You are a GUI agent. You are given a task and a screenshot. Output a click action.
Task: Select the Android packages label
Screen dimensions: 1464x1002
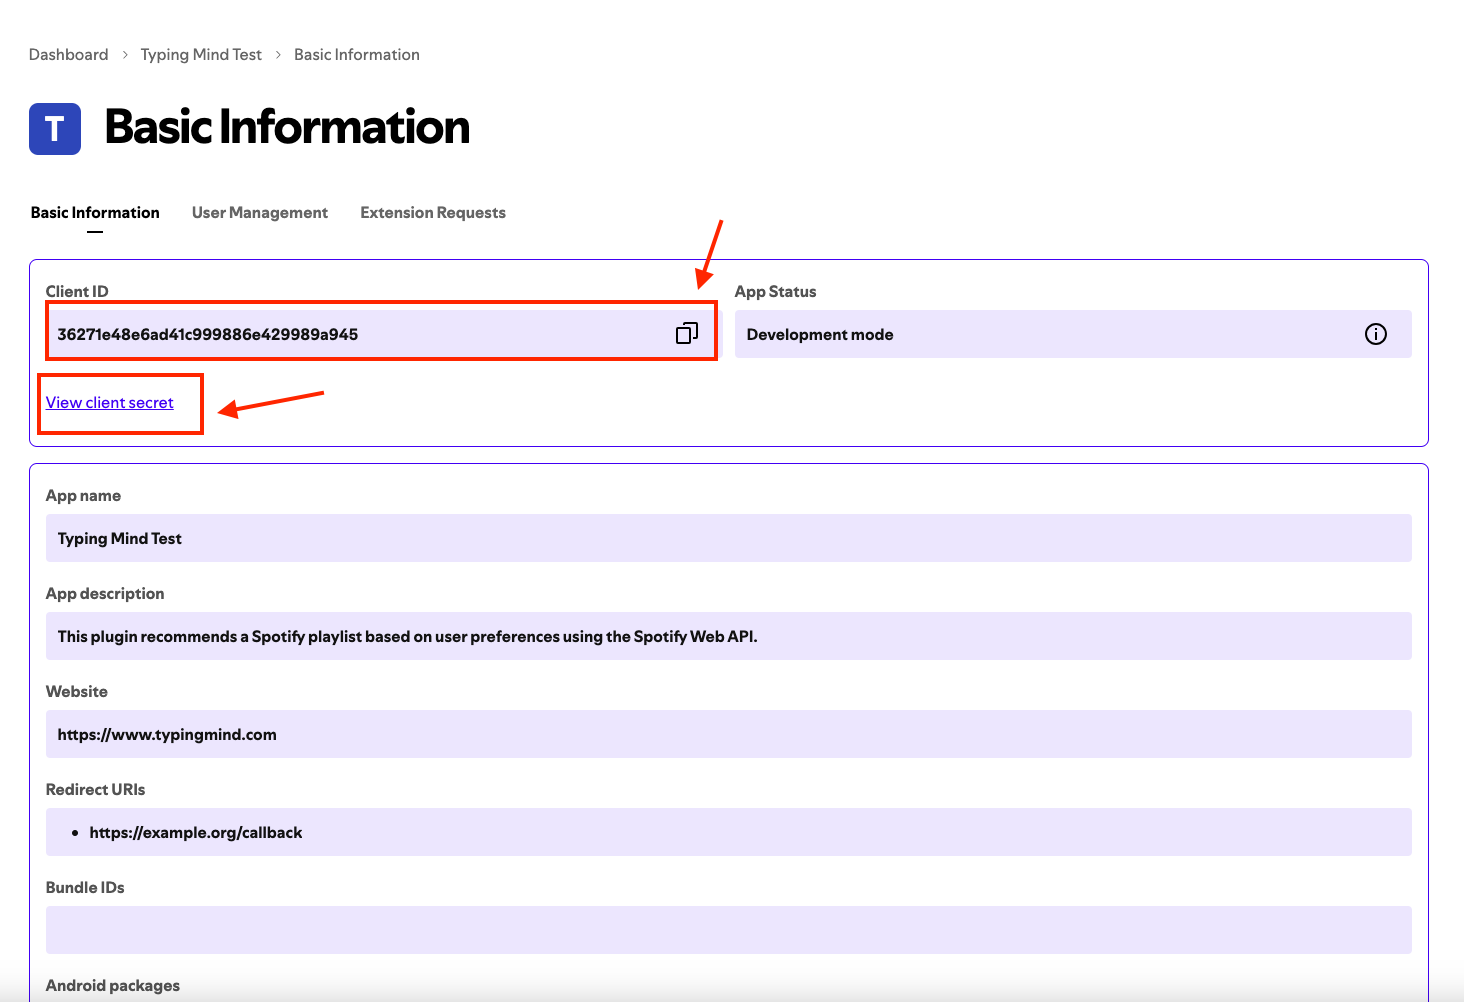113,985
